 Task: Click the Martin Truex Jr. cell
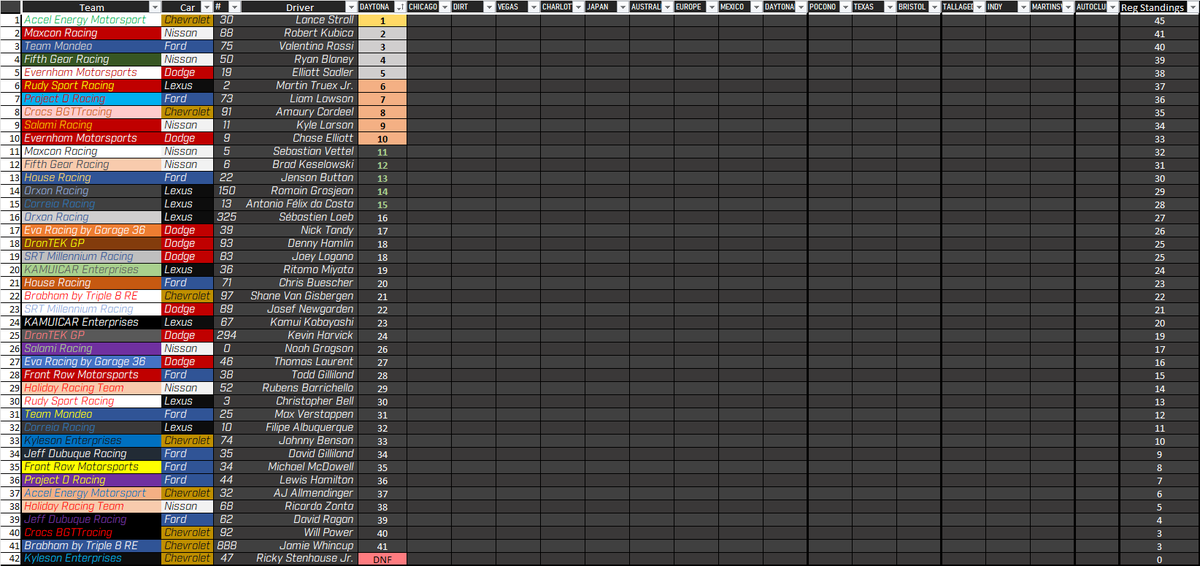(x=299, y=86)
